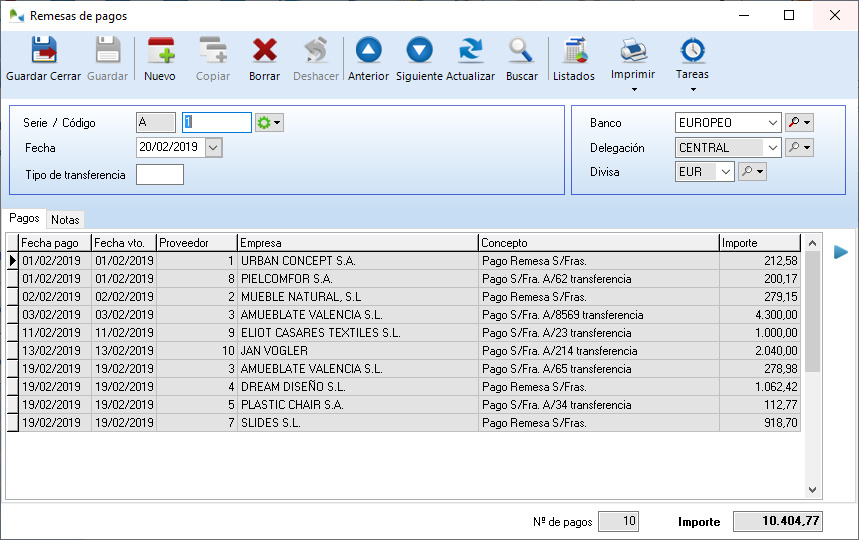The width and height of the screenshot is (859, 540).
Task: Select the Pagos tab
Action: tap(25, 218)
